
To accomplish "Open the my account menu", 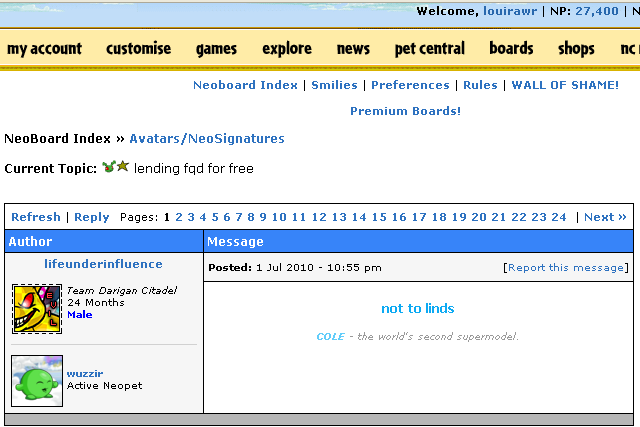I will [x=44, y=49].
